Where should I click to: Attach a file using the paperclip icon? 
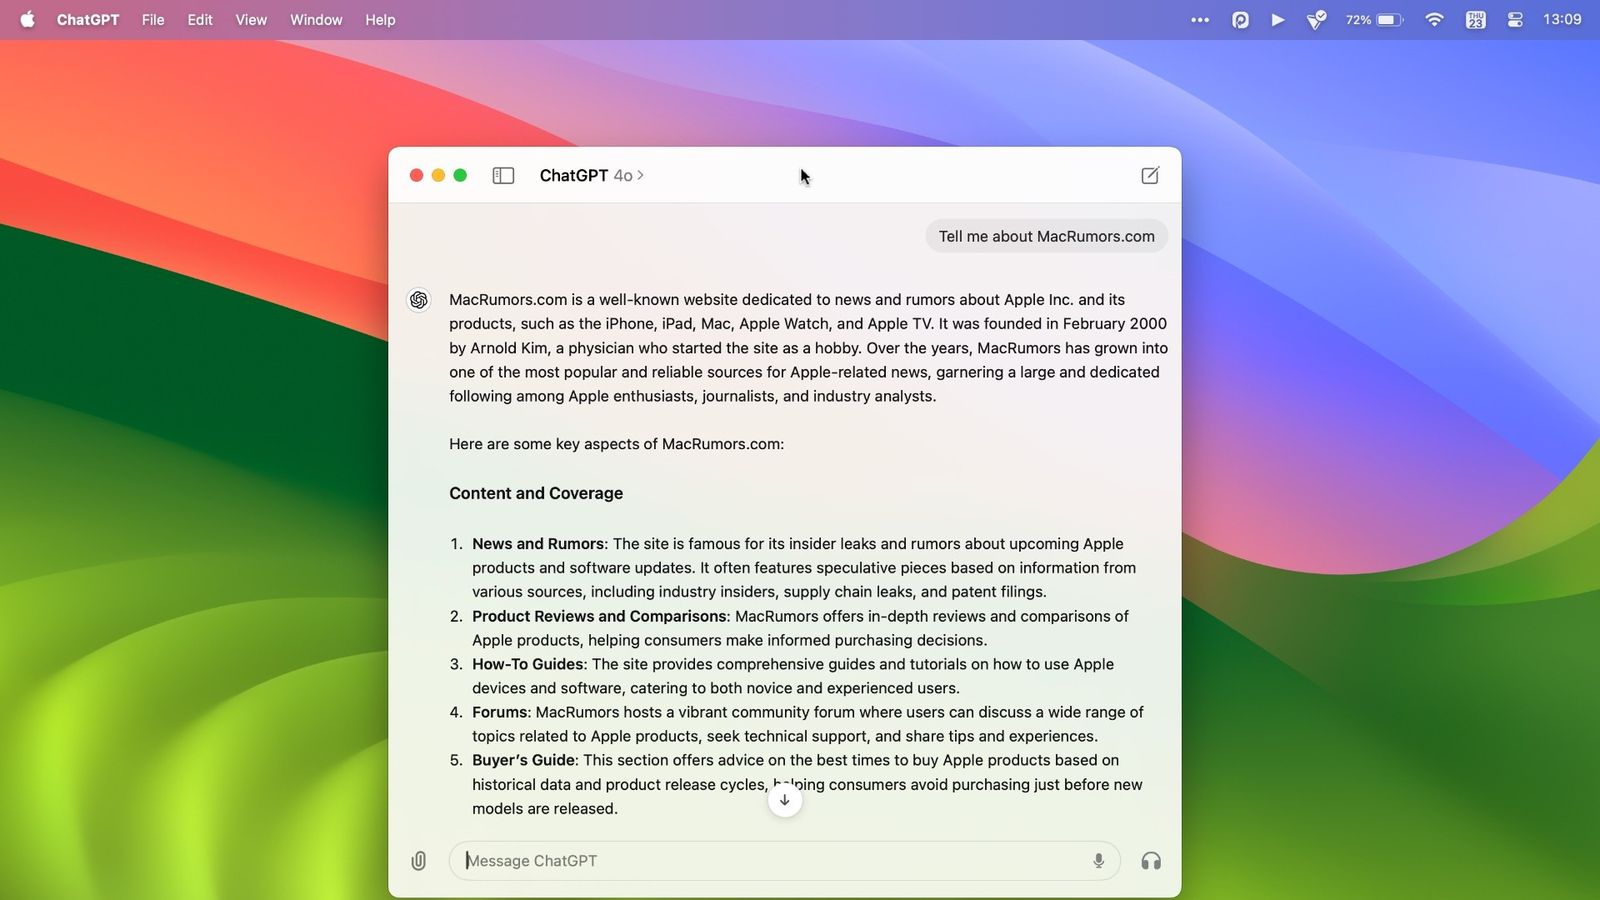(x=419, y=861)
